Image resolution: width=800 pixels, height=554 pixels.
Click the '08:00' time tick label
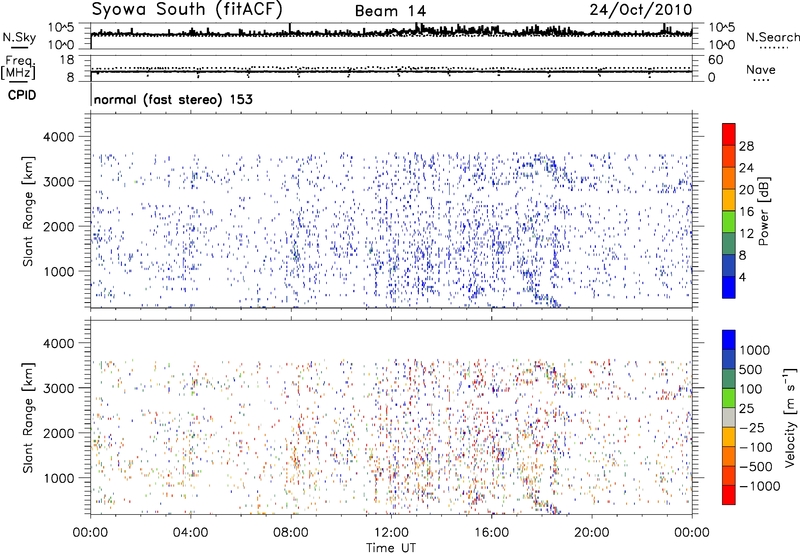tap(290, 533)
